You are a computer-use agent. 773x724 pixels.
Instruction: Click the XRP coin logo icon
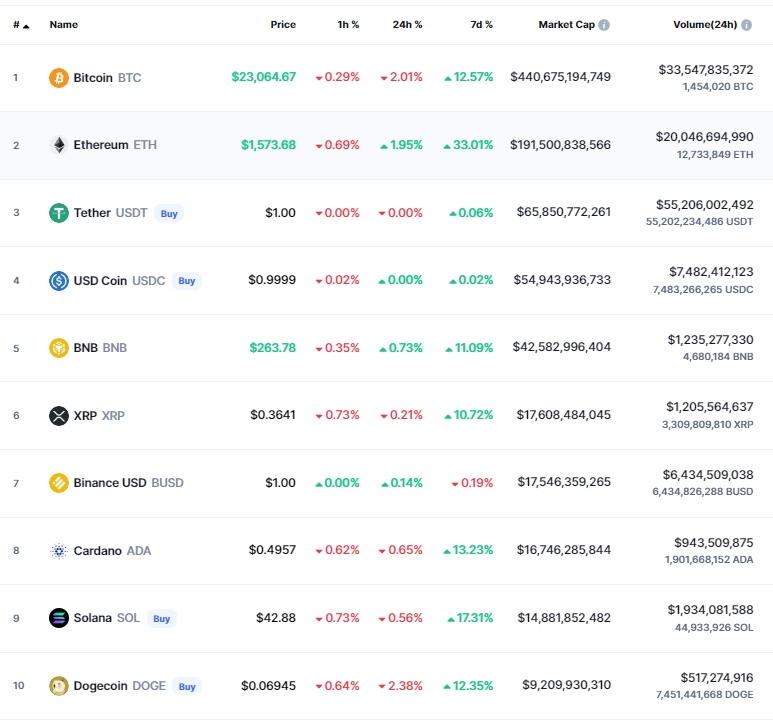[59, 415]
